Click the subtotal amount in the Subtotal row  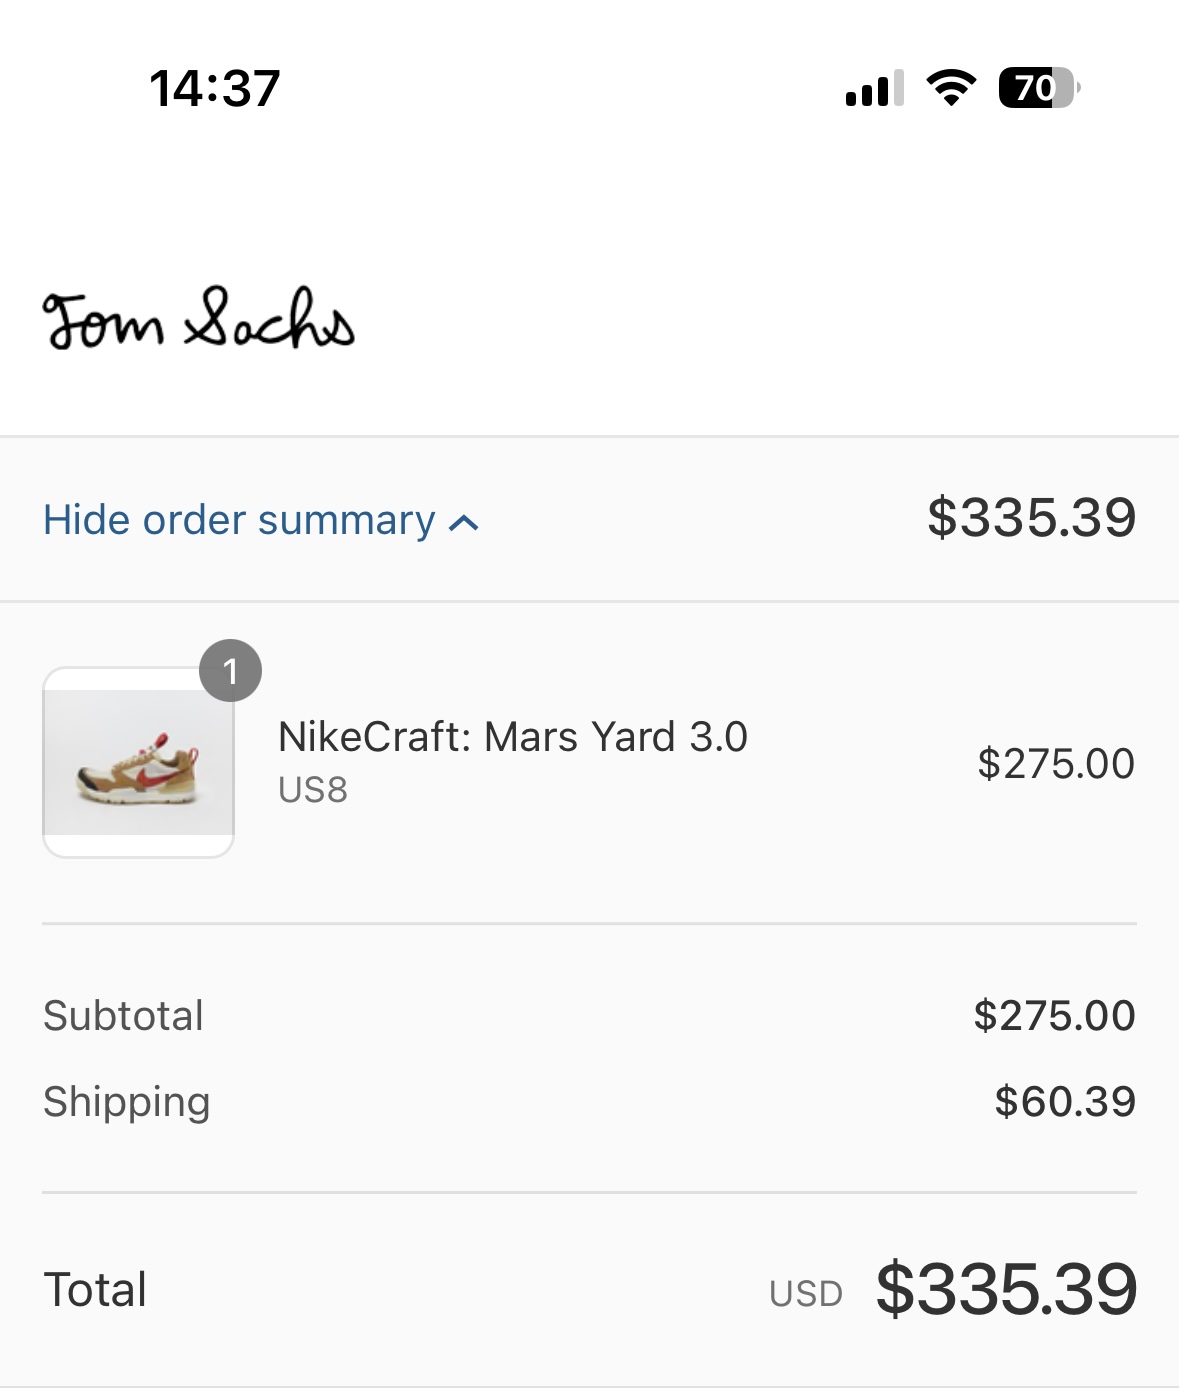[1054, 1016]
